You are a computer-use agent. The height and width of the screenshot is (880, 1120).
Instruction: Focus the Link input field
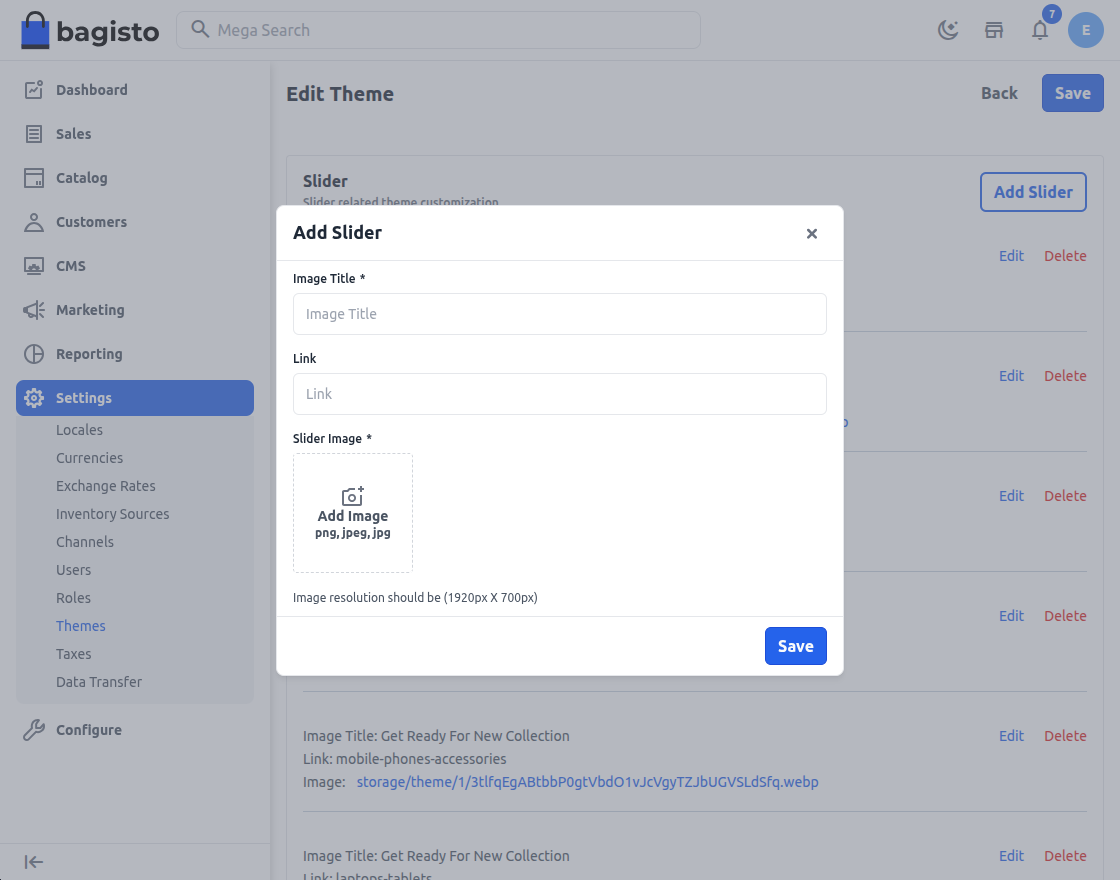click(x=559, y=394)
